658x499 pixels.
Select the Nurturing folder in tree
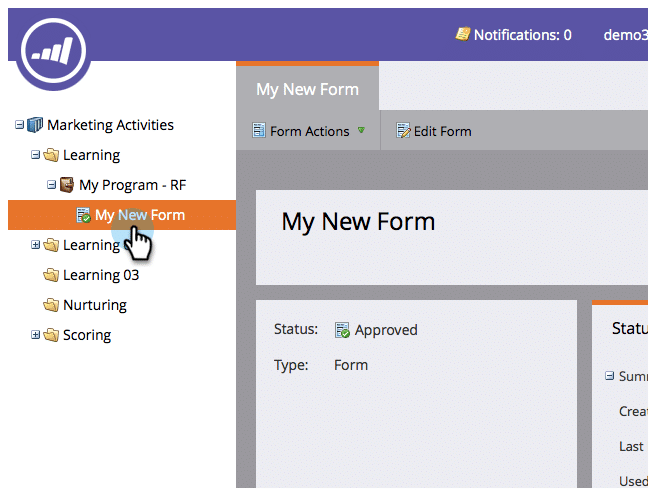[94, 305]
